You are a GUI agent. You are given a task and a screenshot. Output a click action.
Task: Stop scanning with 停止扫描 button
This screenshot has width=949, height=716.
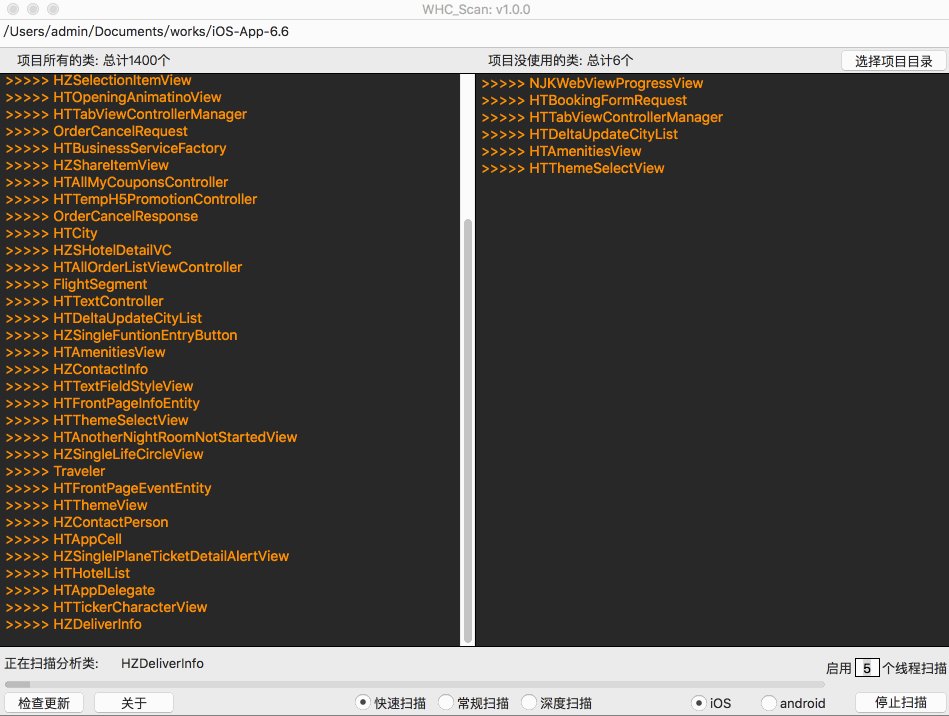[901, 702]
